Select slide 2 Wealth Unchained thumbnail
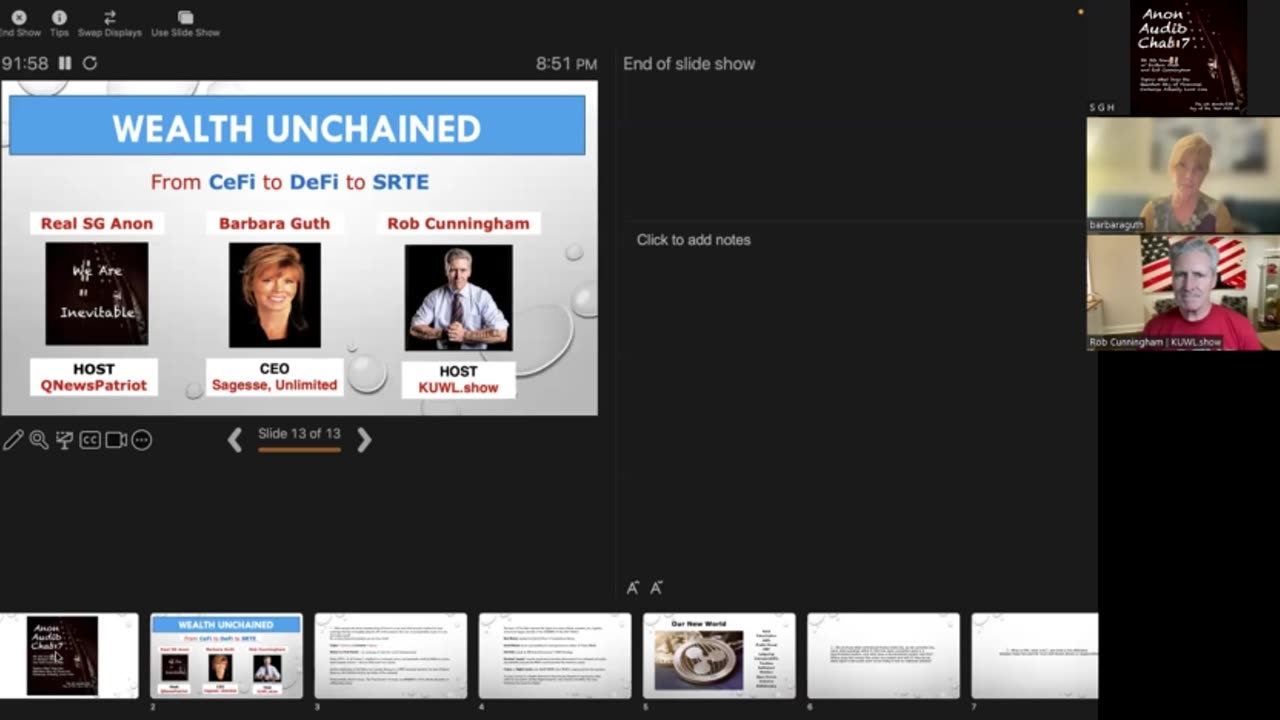This screenshot has height=720, width=1280. coord(226,656)
